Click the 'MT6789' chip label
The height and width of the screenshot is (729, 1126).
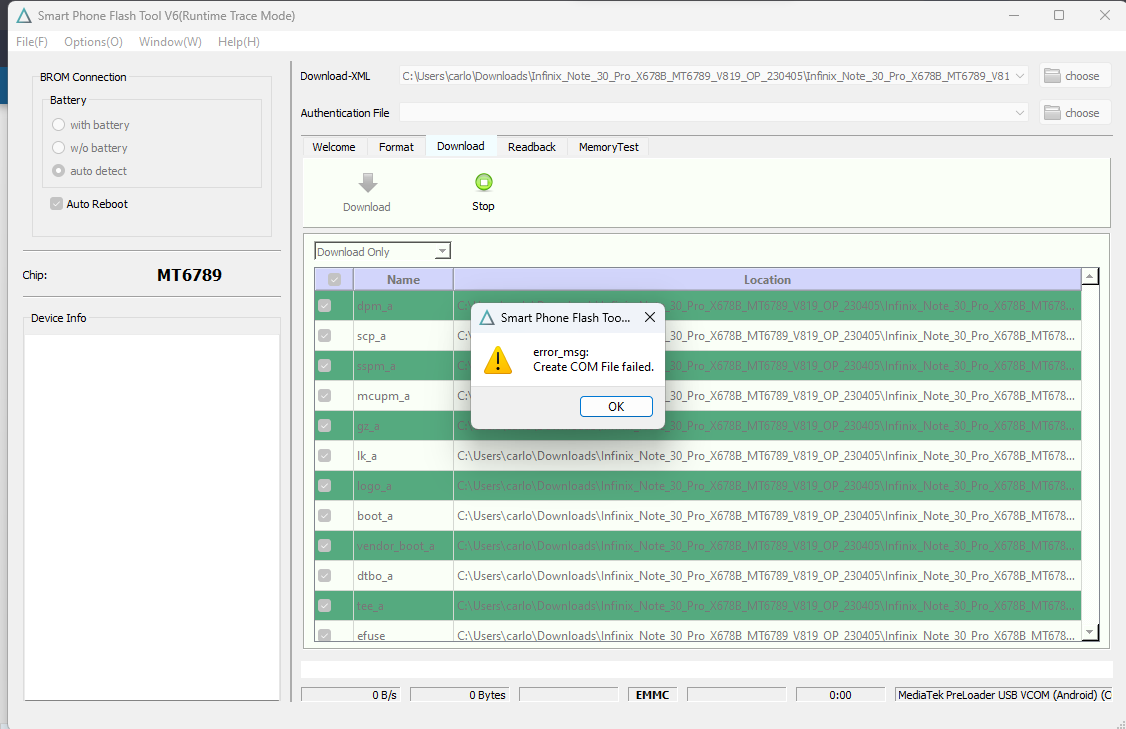[190, 275]
